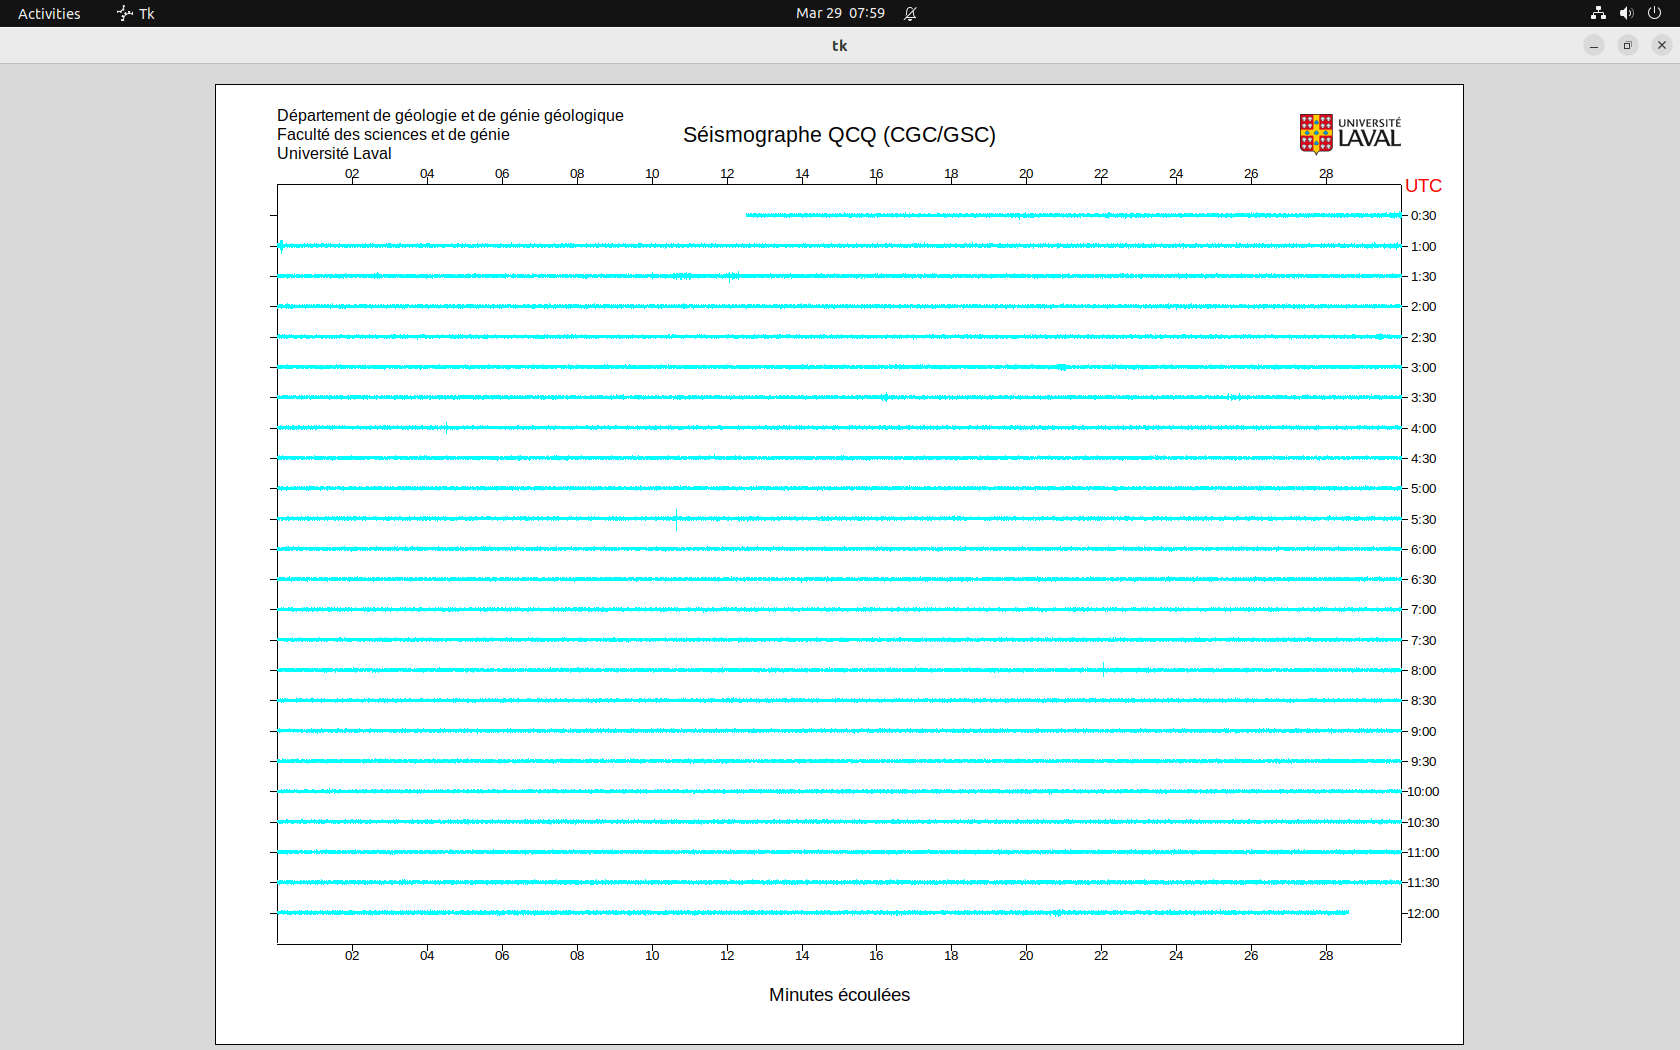
Task: Click the muted notifications bell icon
Action: click(910, 13)
